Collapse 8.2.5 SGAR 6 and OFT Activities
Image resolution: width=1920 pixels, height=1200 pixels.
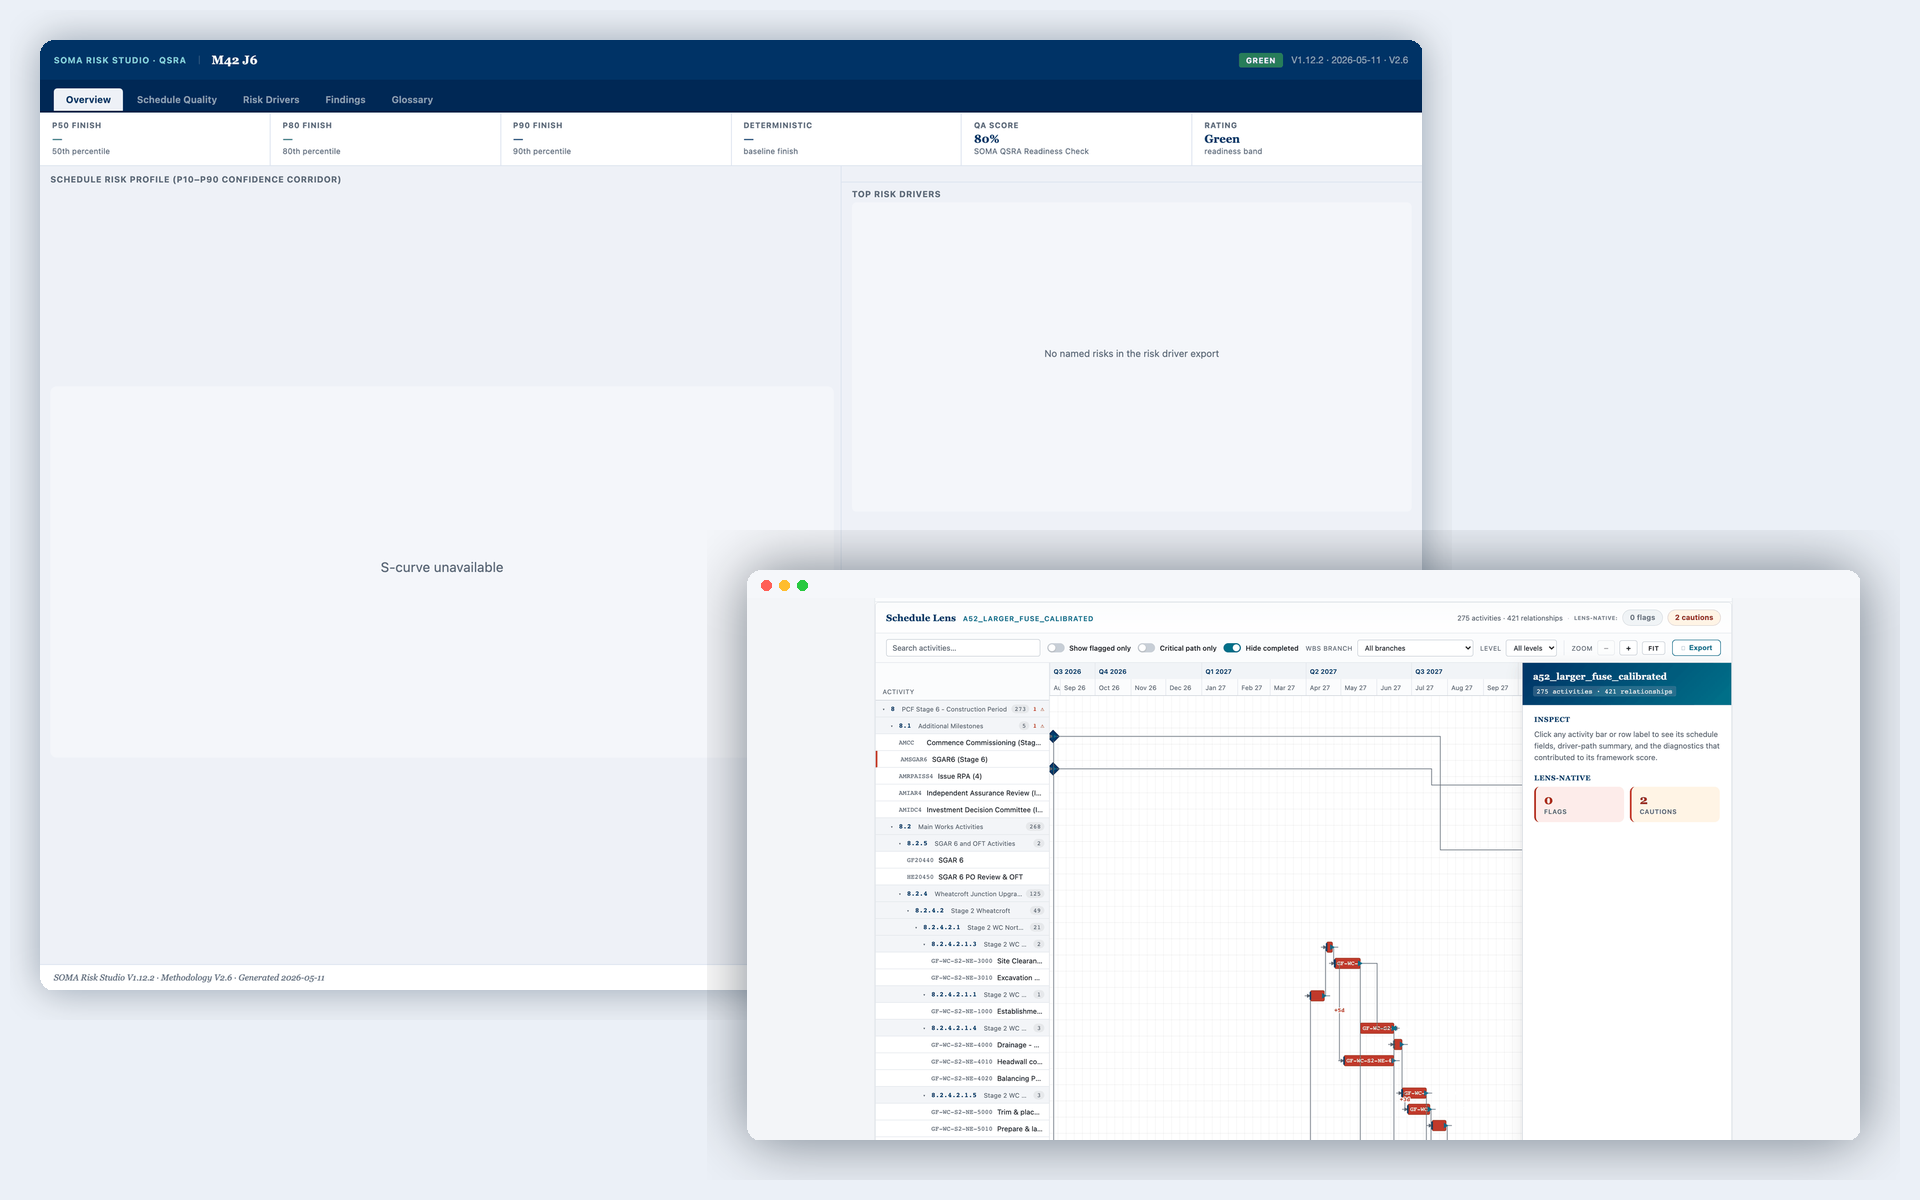pos(900,844)
